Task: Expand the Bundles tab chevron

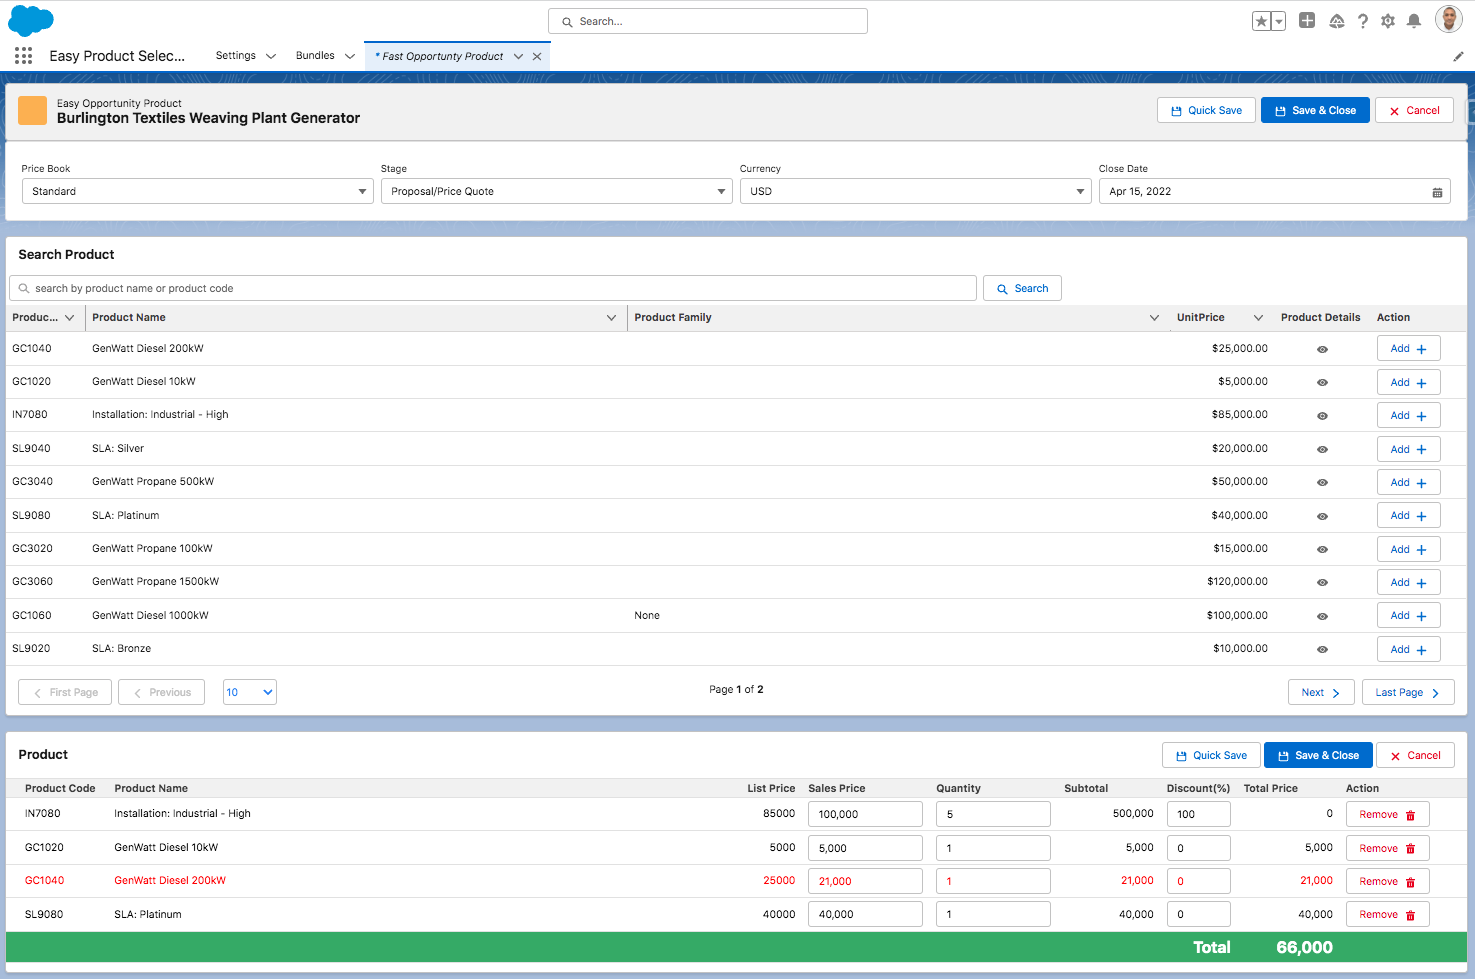Action: coord(350,56)
